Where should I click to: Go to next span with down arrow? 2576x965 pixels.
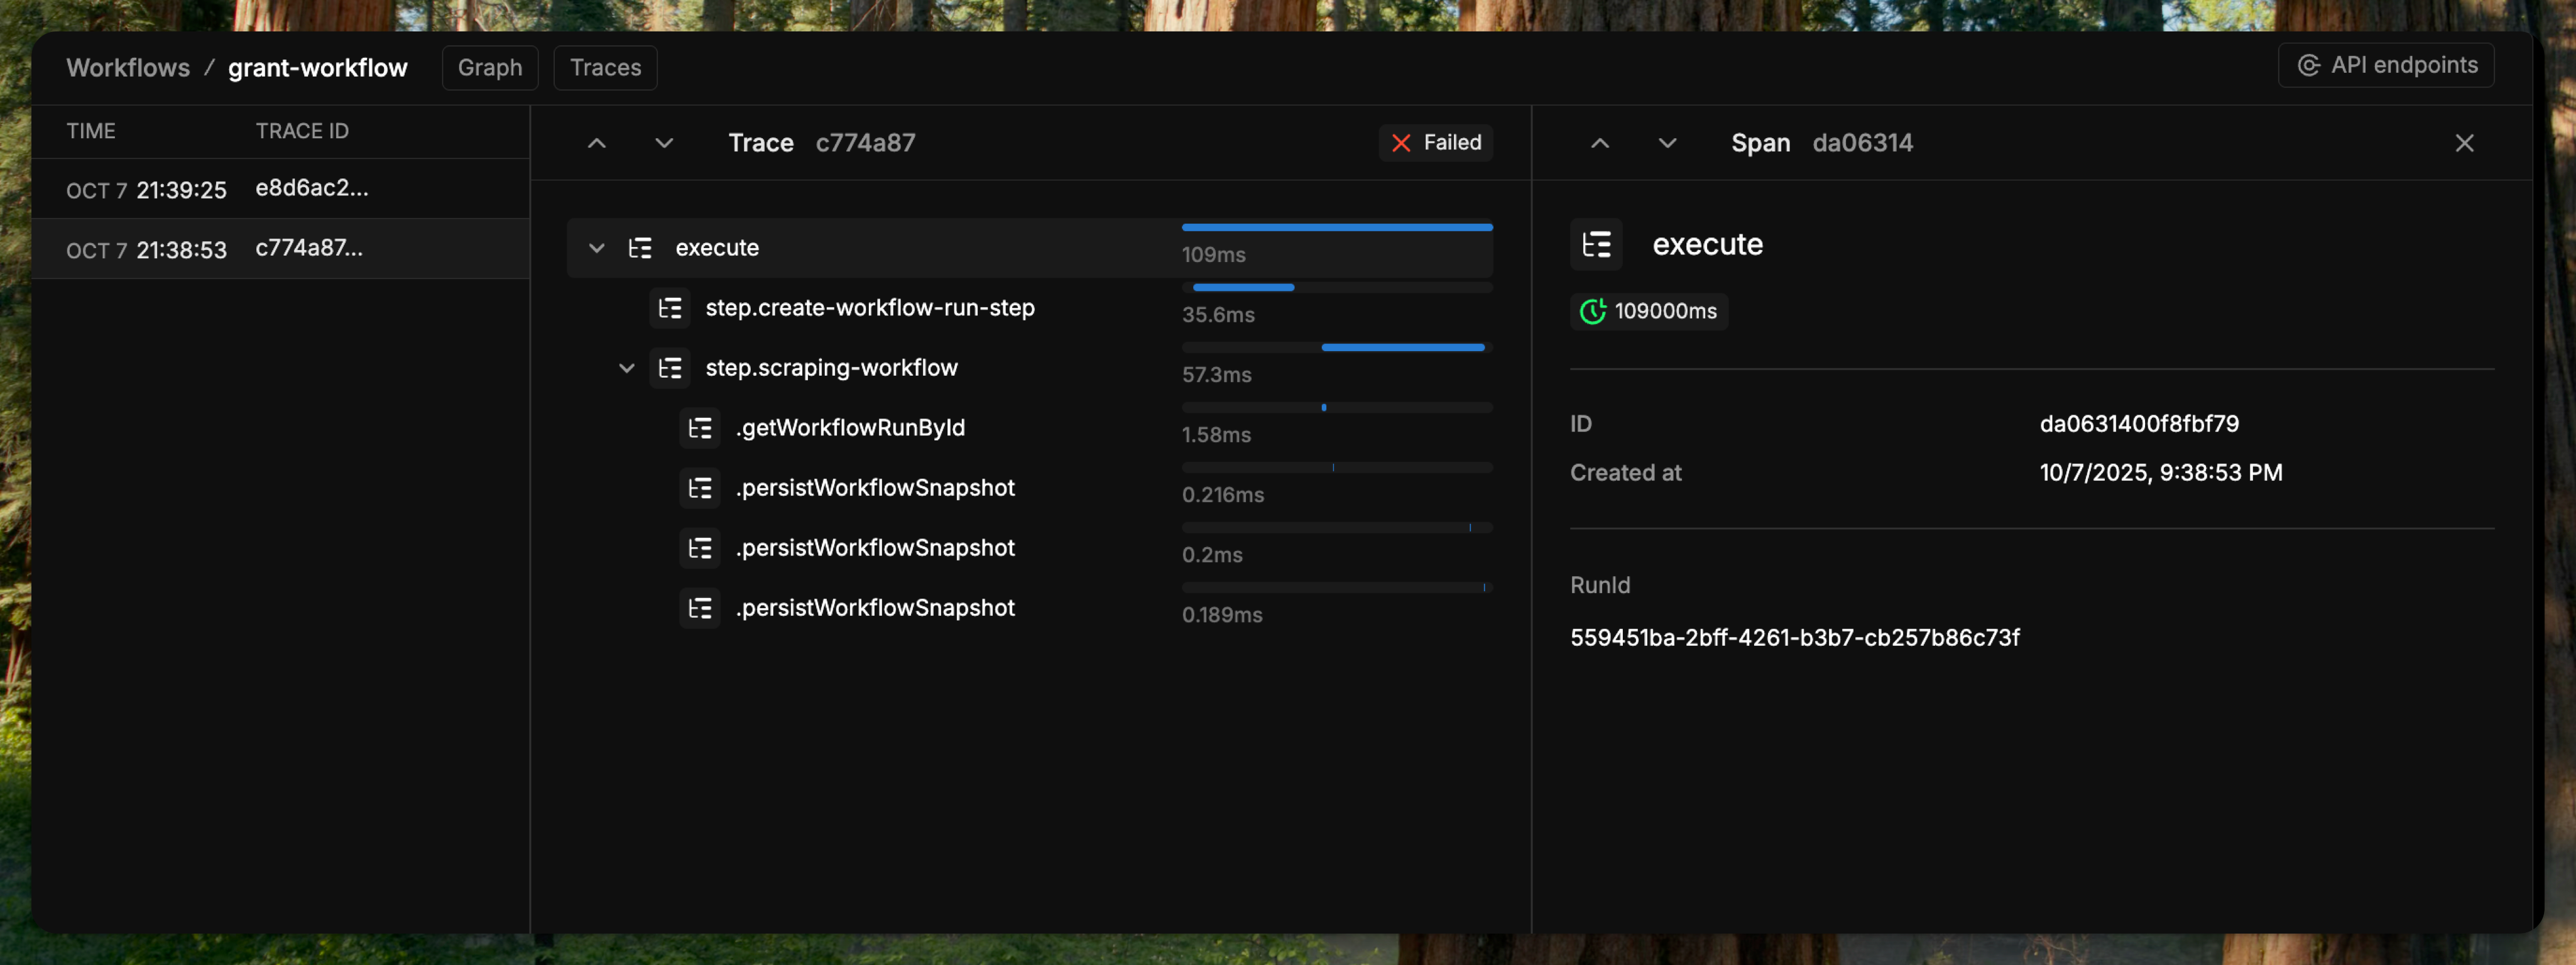coord(1666,143)
